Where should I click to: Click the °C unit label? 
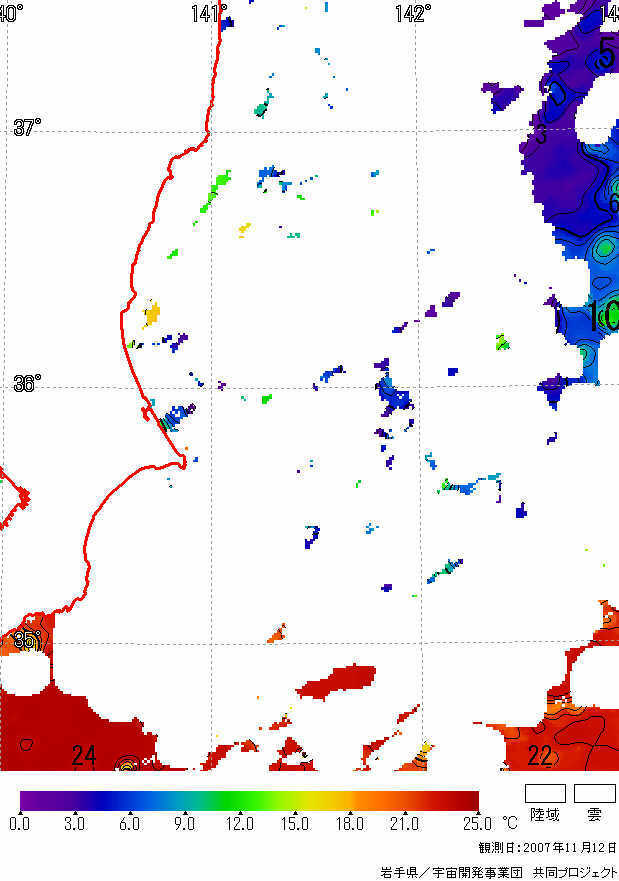(509, 824)
